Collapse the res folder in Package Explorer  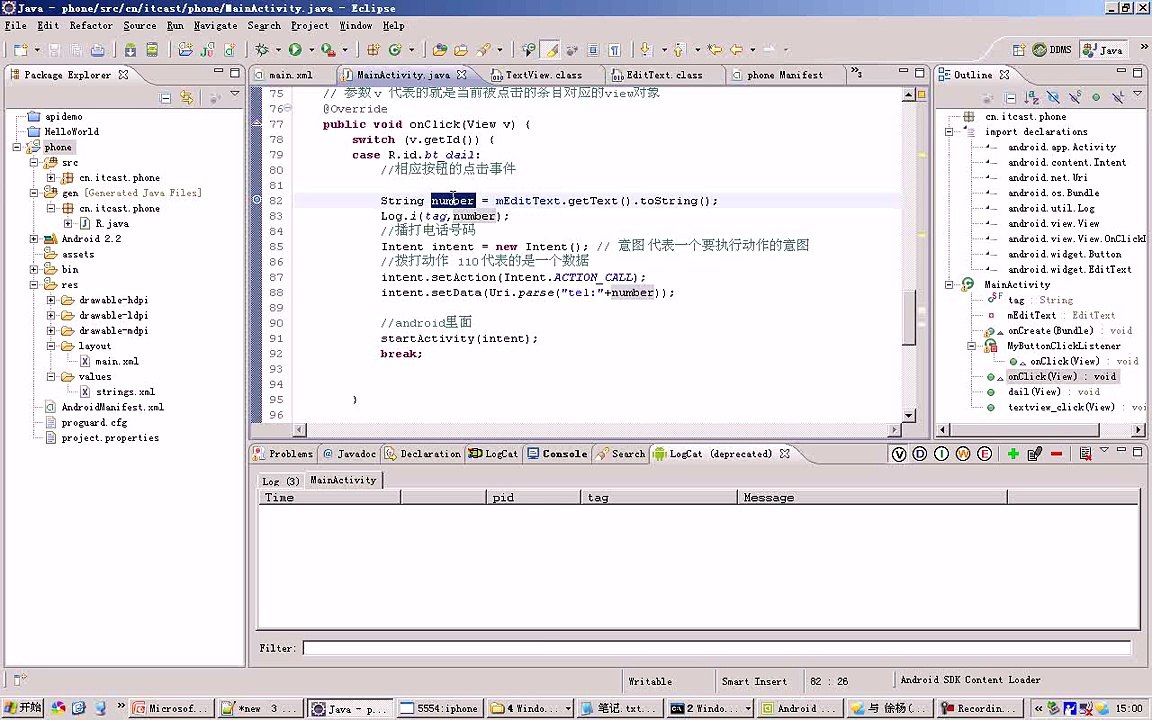click(x=35, y=285)
